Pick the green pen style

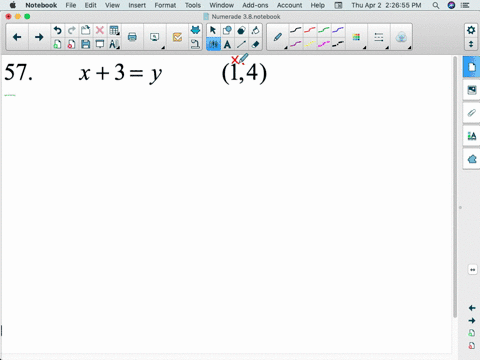tap(324, 30)
